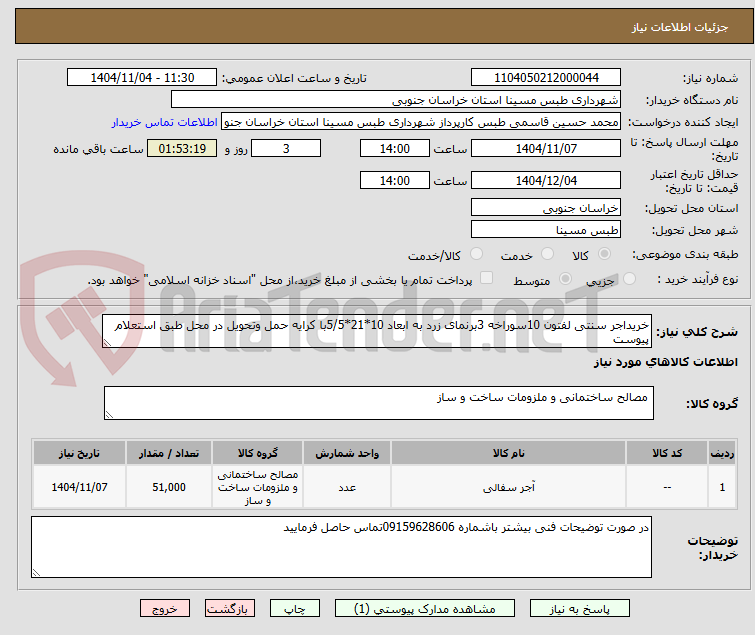Screen dimensions: 755x635
Task: Click the delivery province field خراسان جنوبی
Action: (546, 207)
